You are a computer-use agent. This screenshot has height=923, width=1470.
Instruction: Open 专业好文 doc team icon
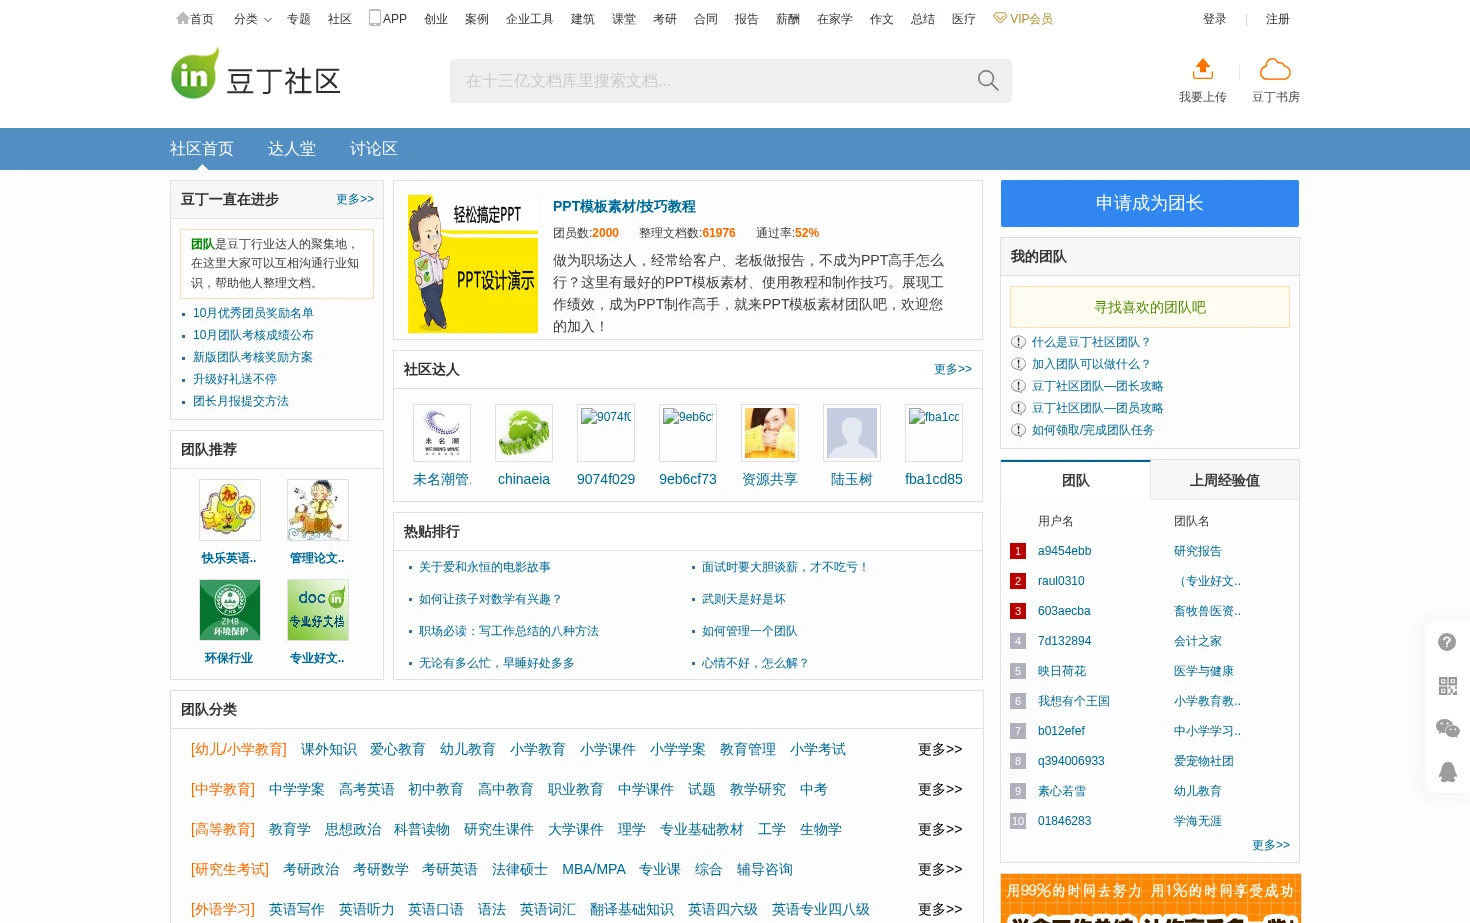(318, 610)
